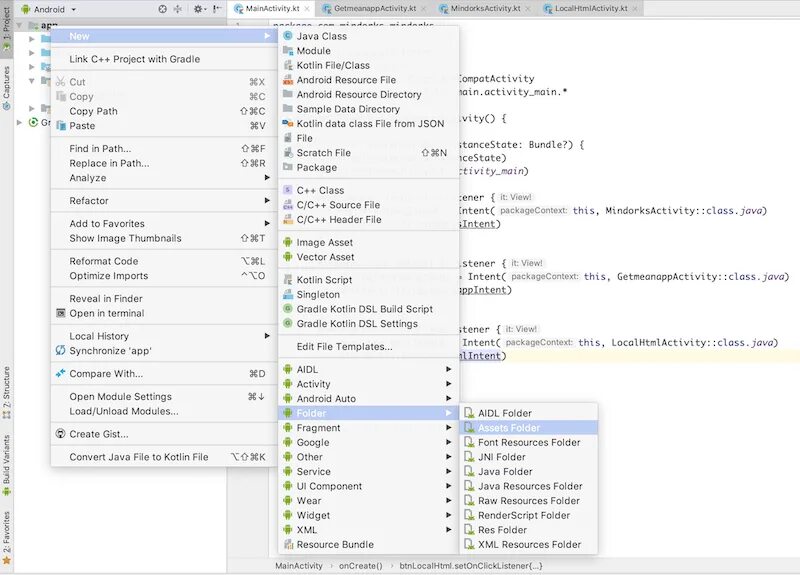The height and width of the screenshot is (575, 800).
Task: Click the C++ Class icon
Action: (288, 190)
